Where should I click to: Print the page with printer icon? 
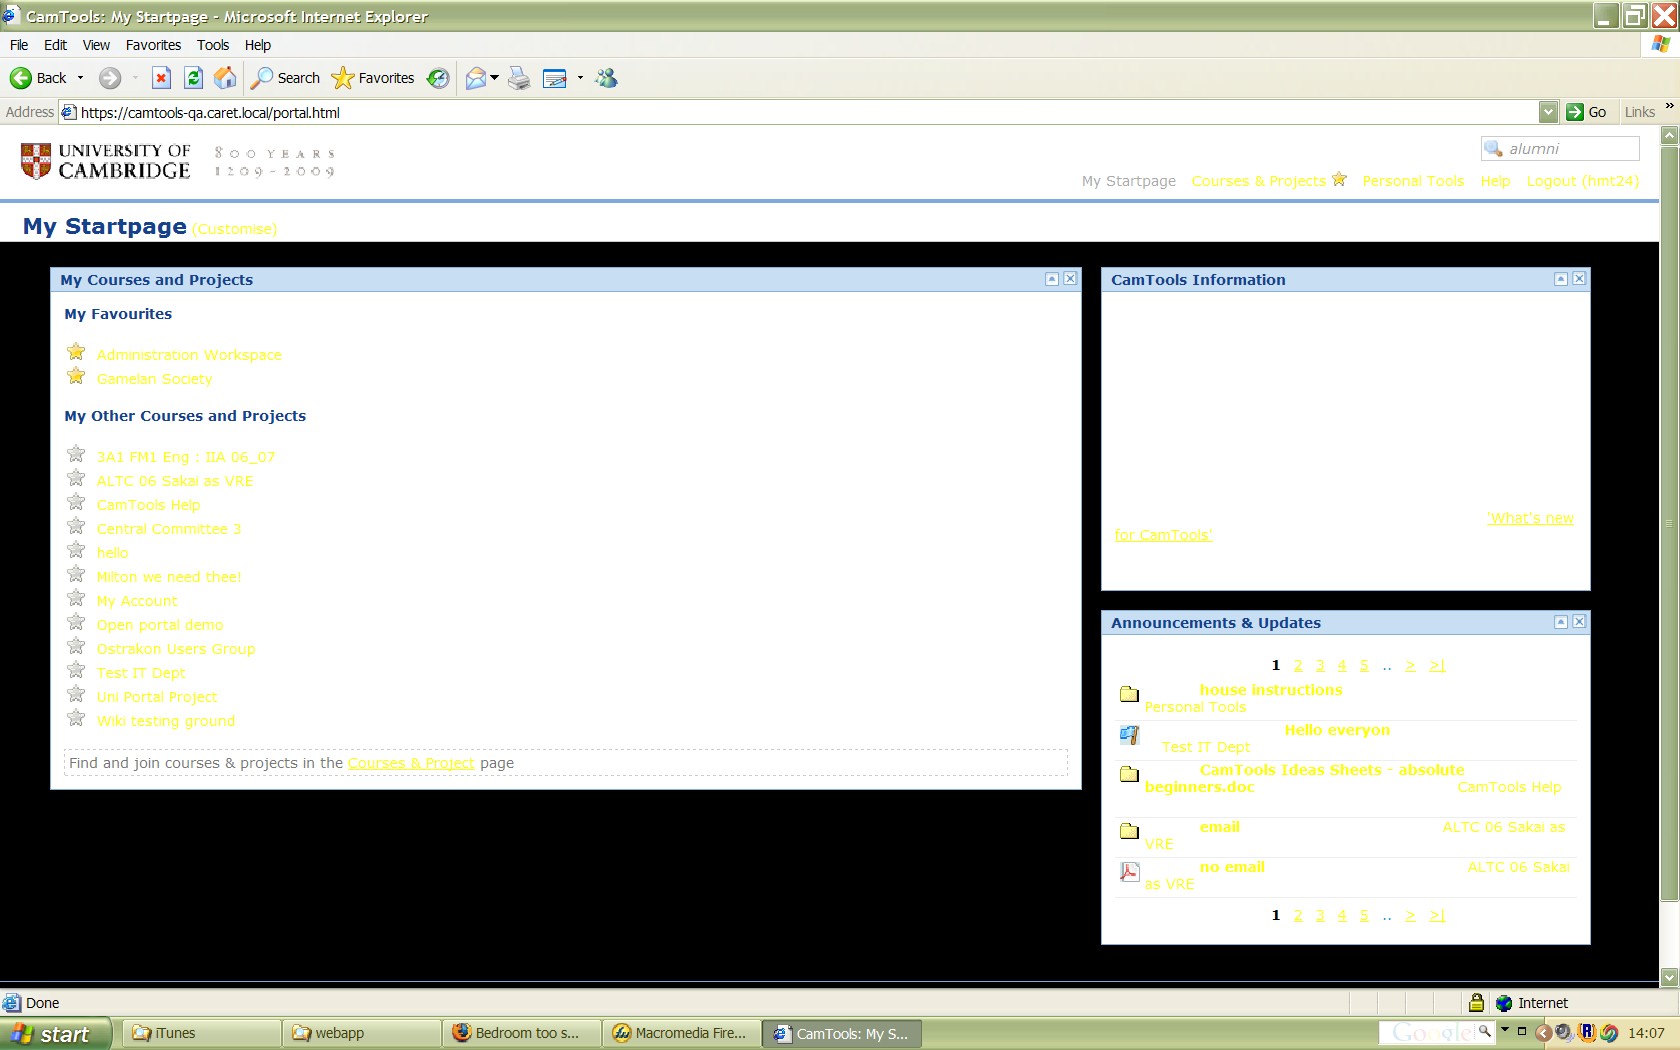pos(519,78)
